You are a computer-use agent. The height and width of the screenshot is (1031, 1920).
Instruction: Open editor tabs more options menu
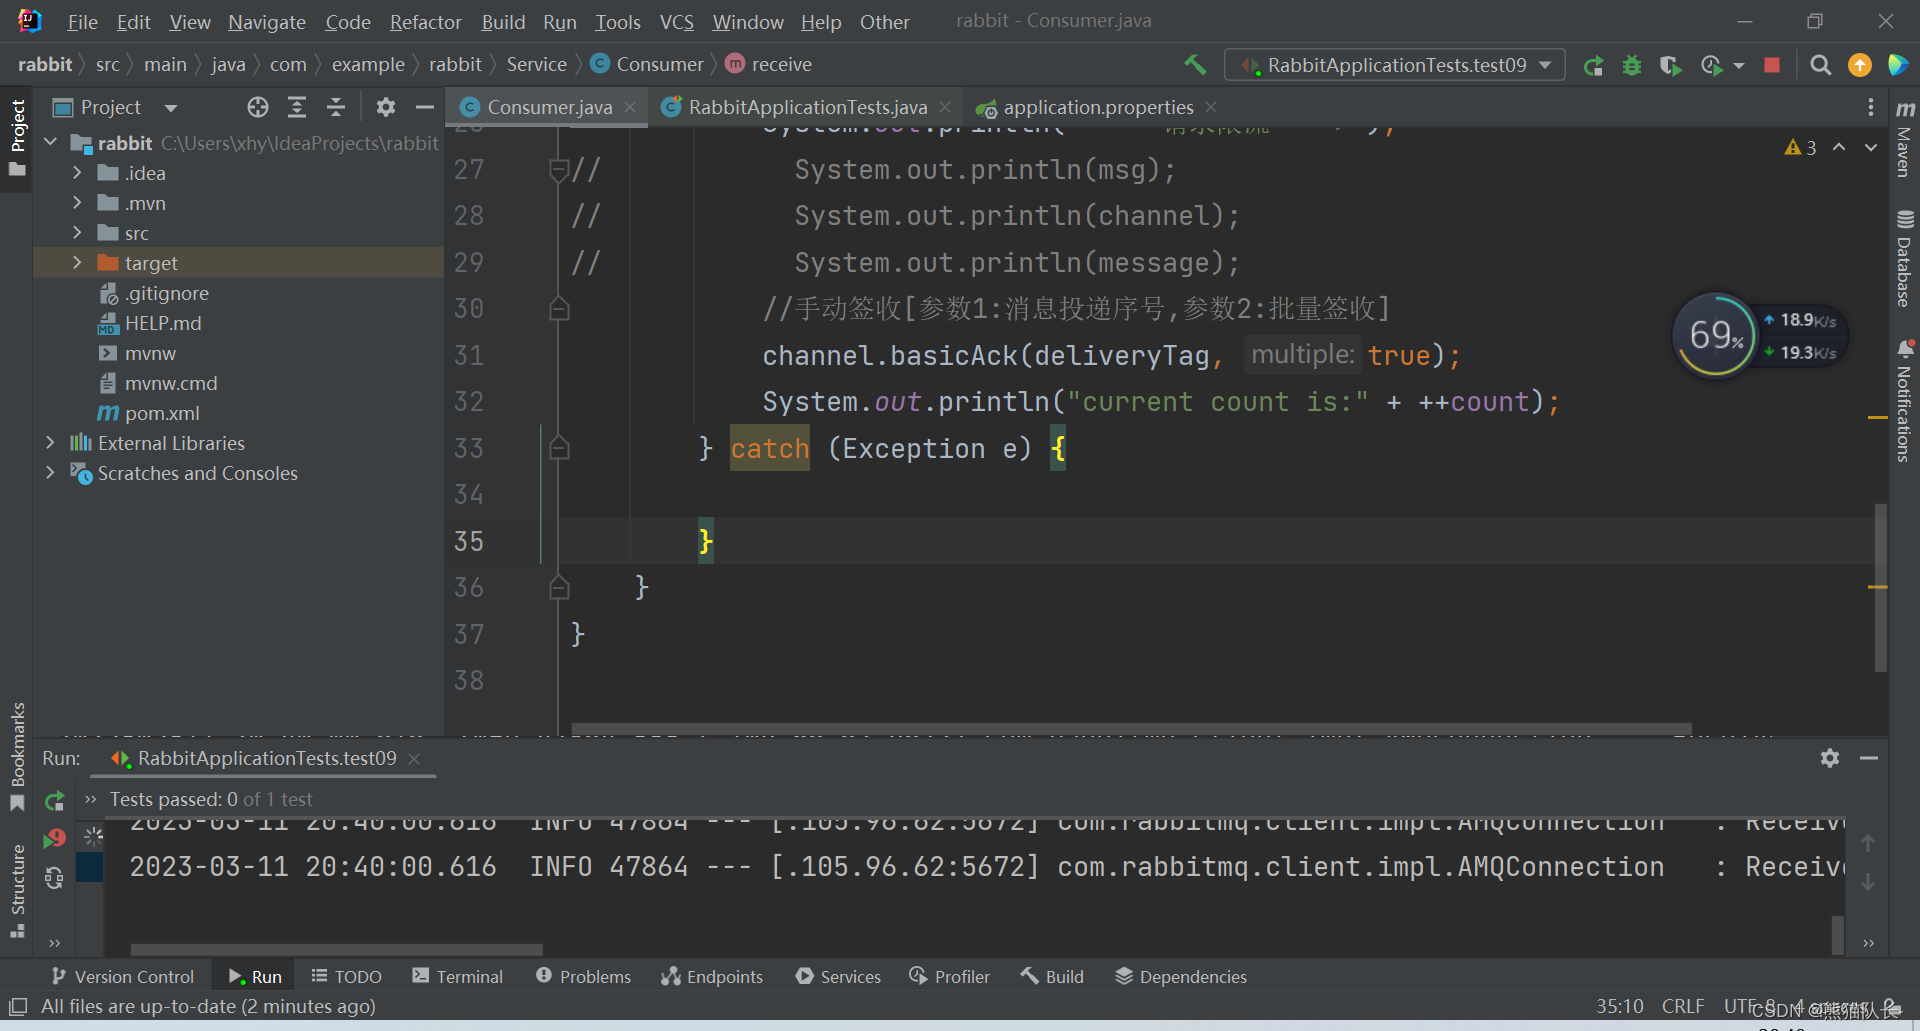[1871, 107]
